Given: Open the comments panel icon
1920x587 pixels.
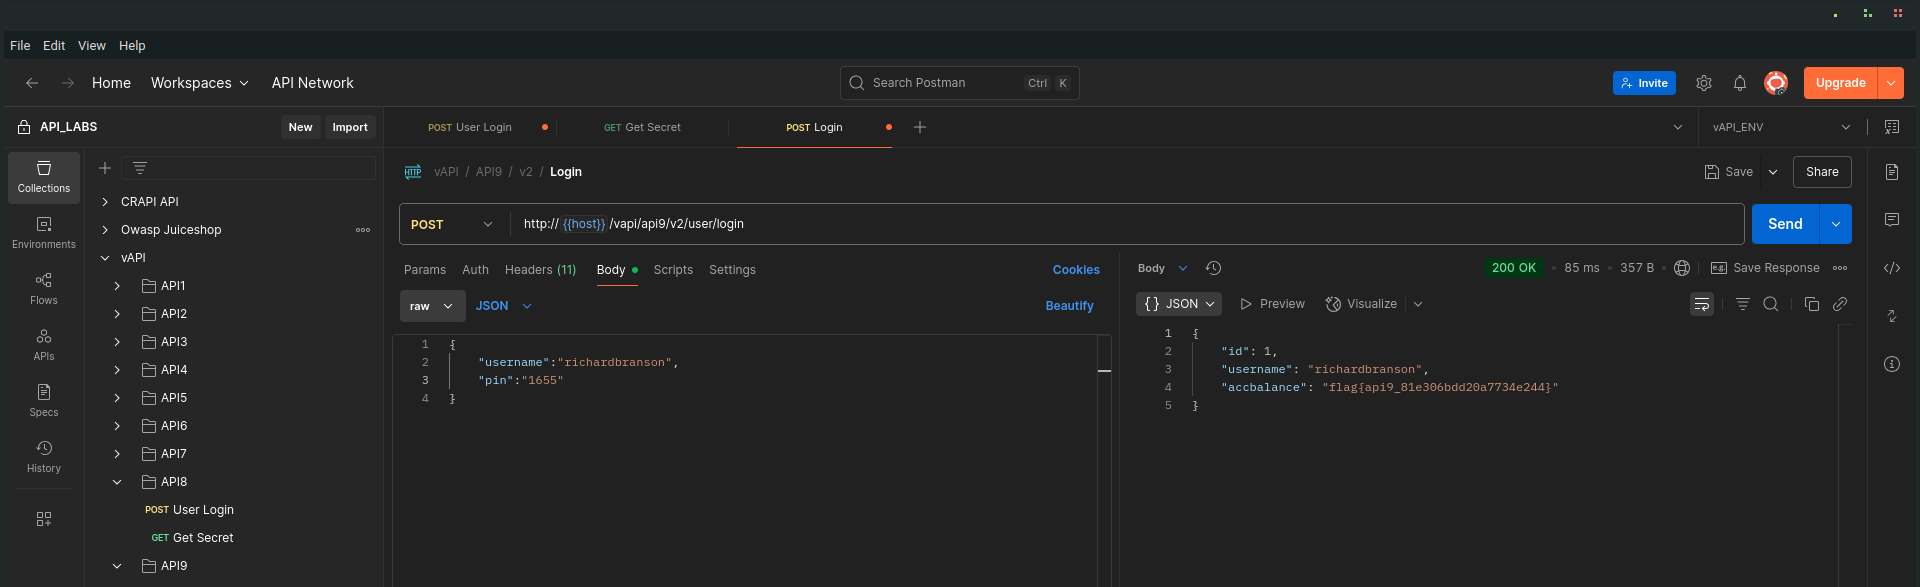Looking at the screenshot, I should [1892, 220].
